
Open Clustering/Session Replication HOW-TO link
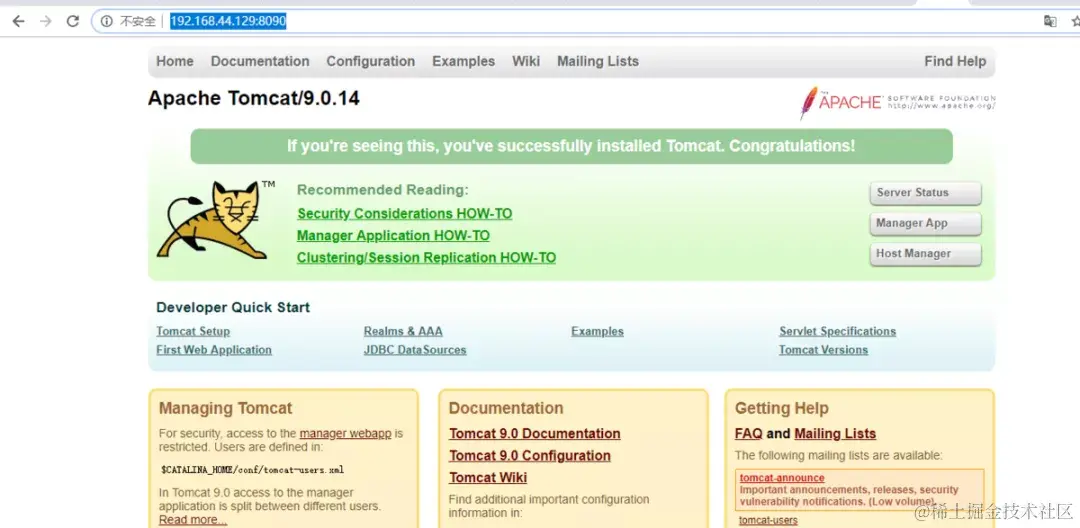(426, 257)
